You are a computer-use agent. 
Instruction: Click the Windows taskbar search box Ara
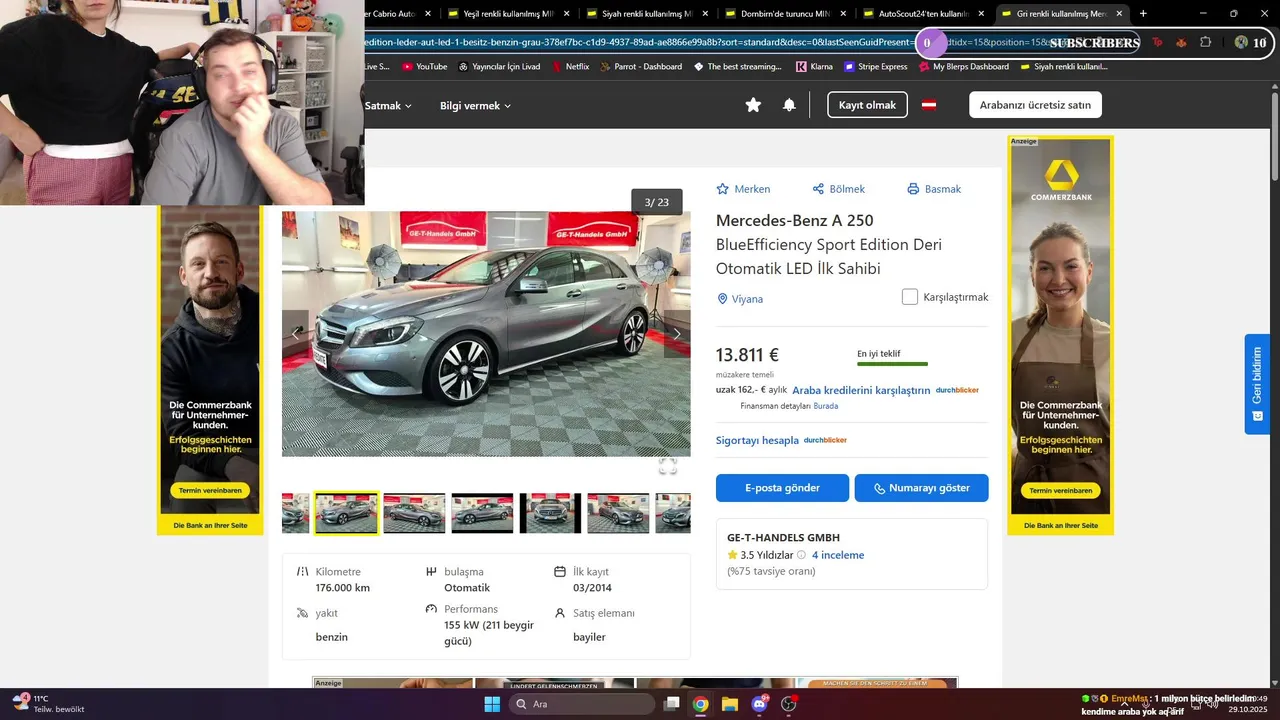point(580,704)
